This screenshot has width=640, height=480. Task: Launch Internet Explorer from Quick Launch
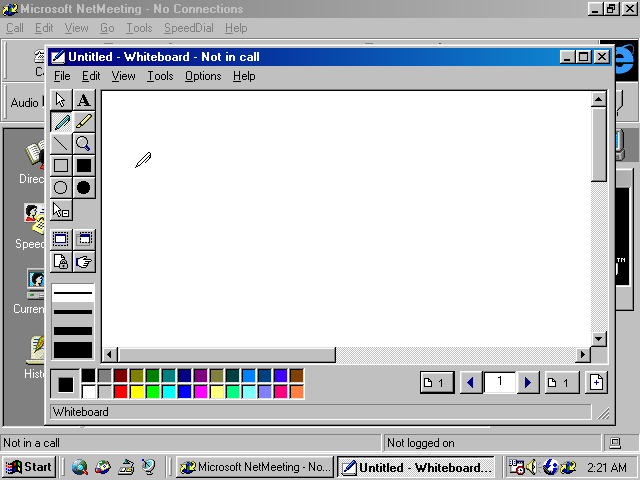80,467
